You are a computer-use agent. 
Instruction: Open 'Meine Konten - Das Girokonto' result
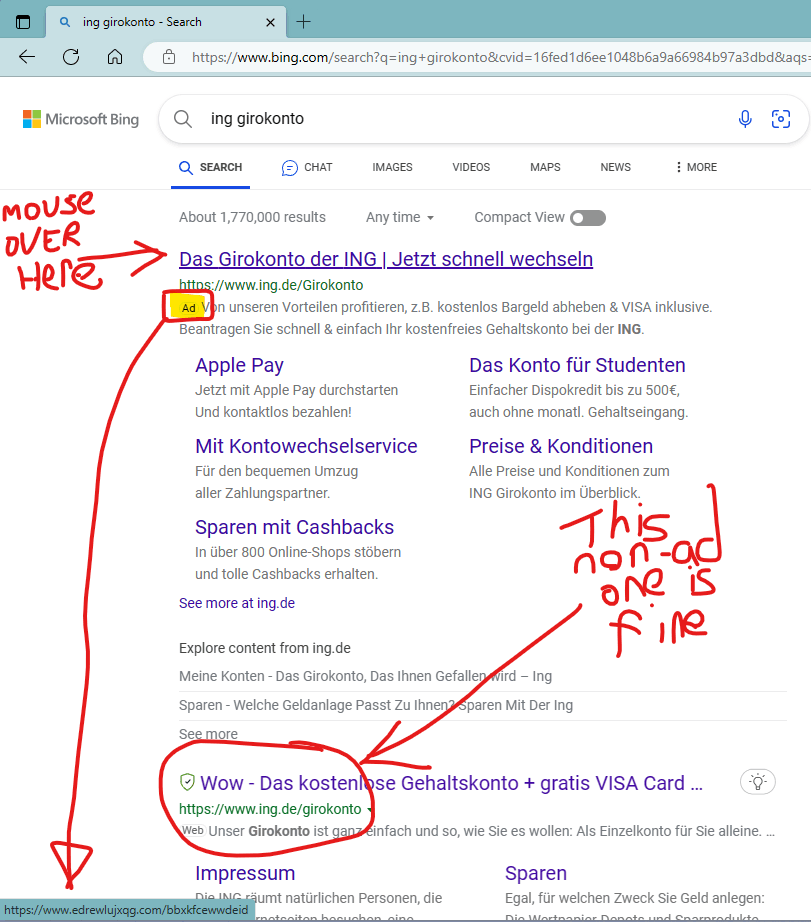coord(365,676)
